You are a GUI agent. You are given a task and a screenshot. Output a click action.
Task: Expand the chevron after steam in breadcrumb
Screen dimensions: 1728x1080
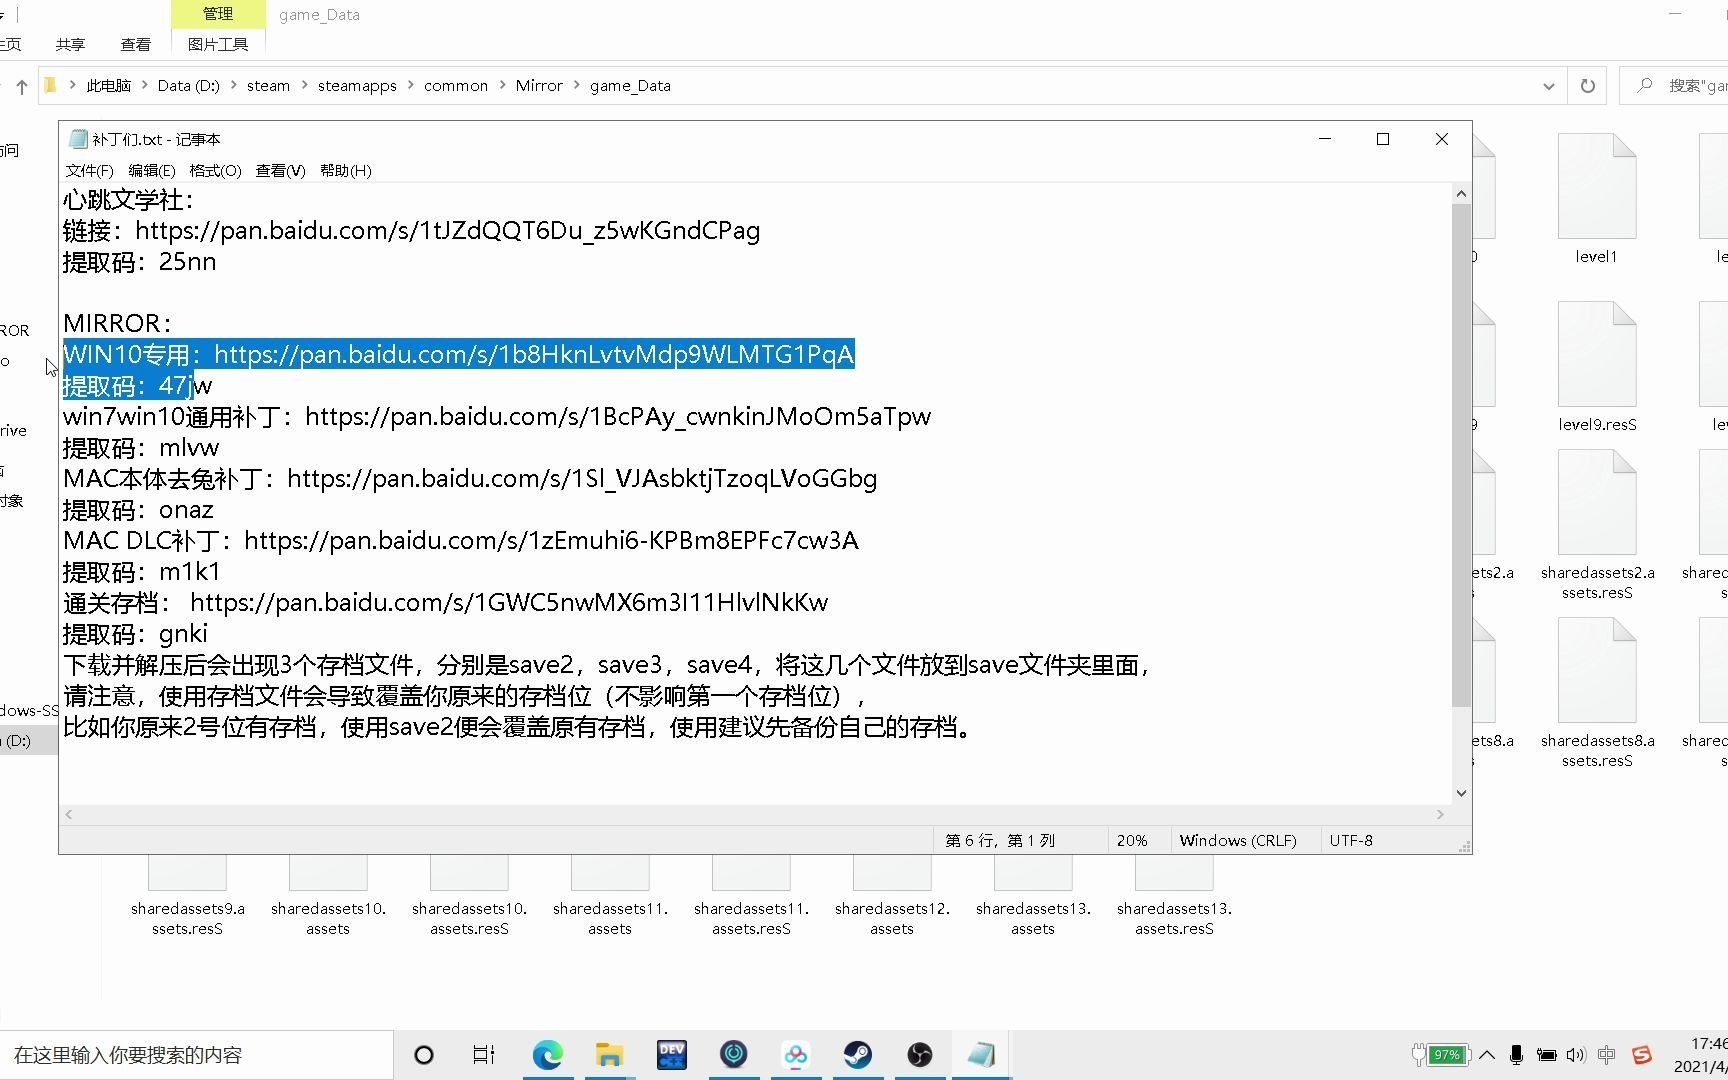point(304,86)
